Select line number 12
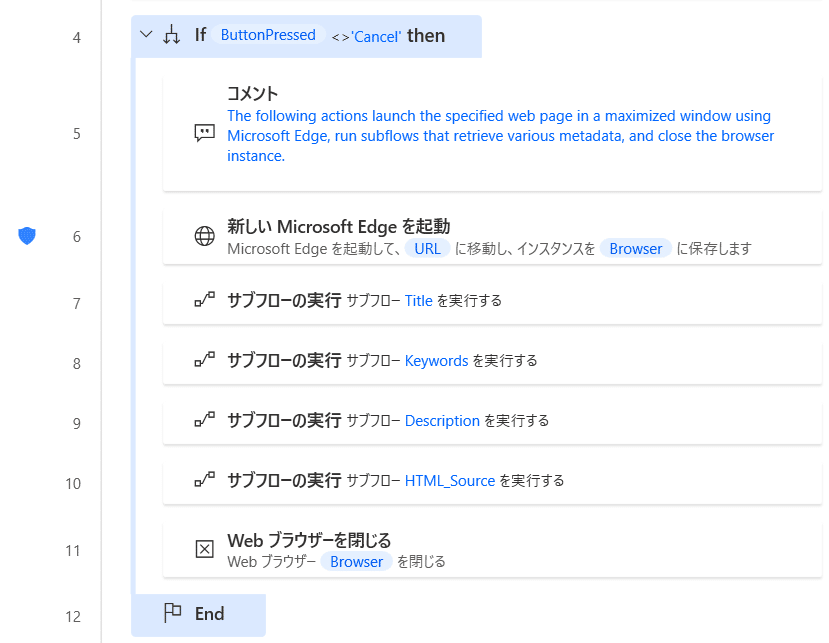Viewport: 829px width, 643px height. (x=73, y=617)
